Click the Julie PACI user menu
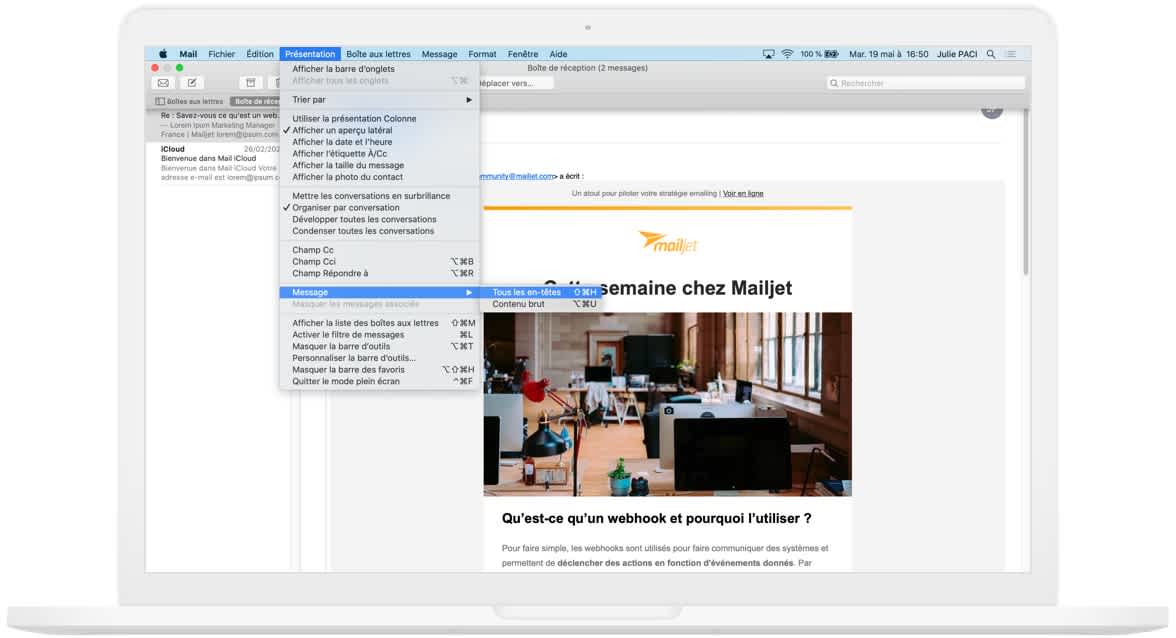 [957, 54]
